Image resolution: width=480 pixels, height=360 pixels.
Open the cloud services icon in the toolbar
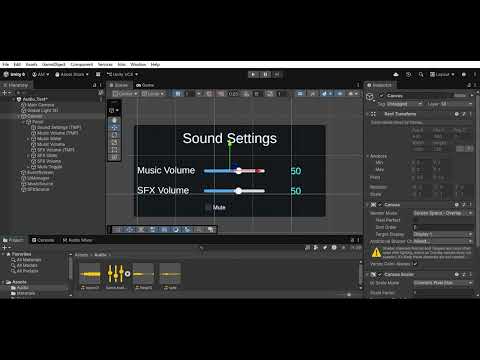point(396,74)
